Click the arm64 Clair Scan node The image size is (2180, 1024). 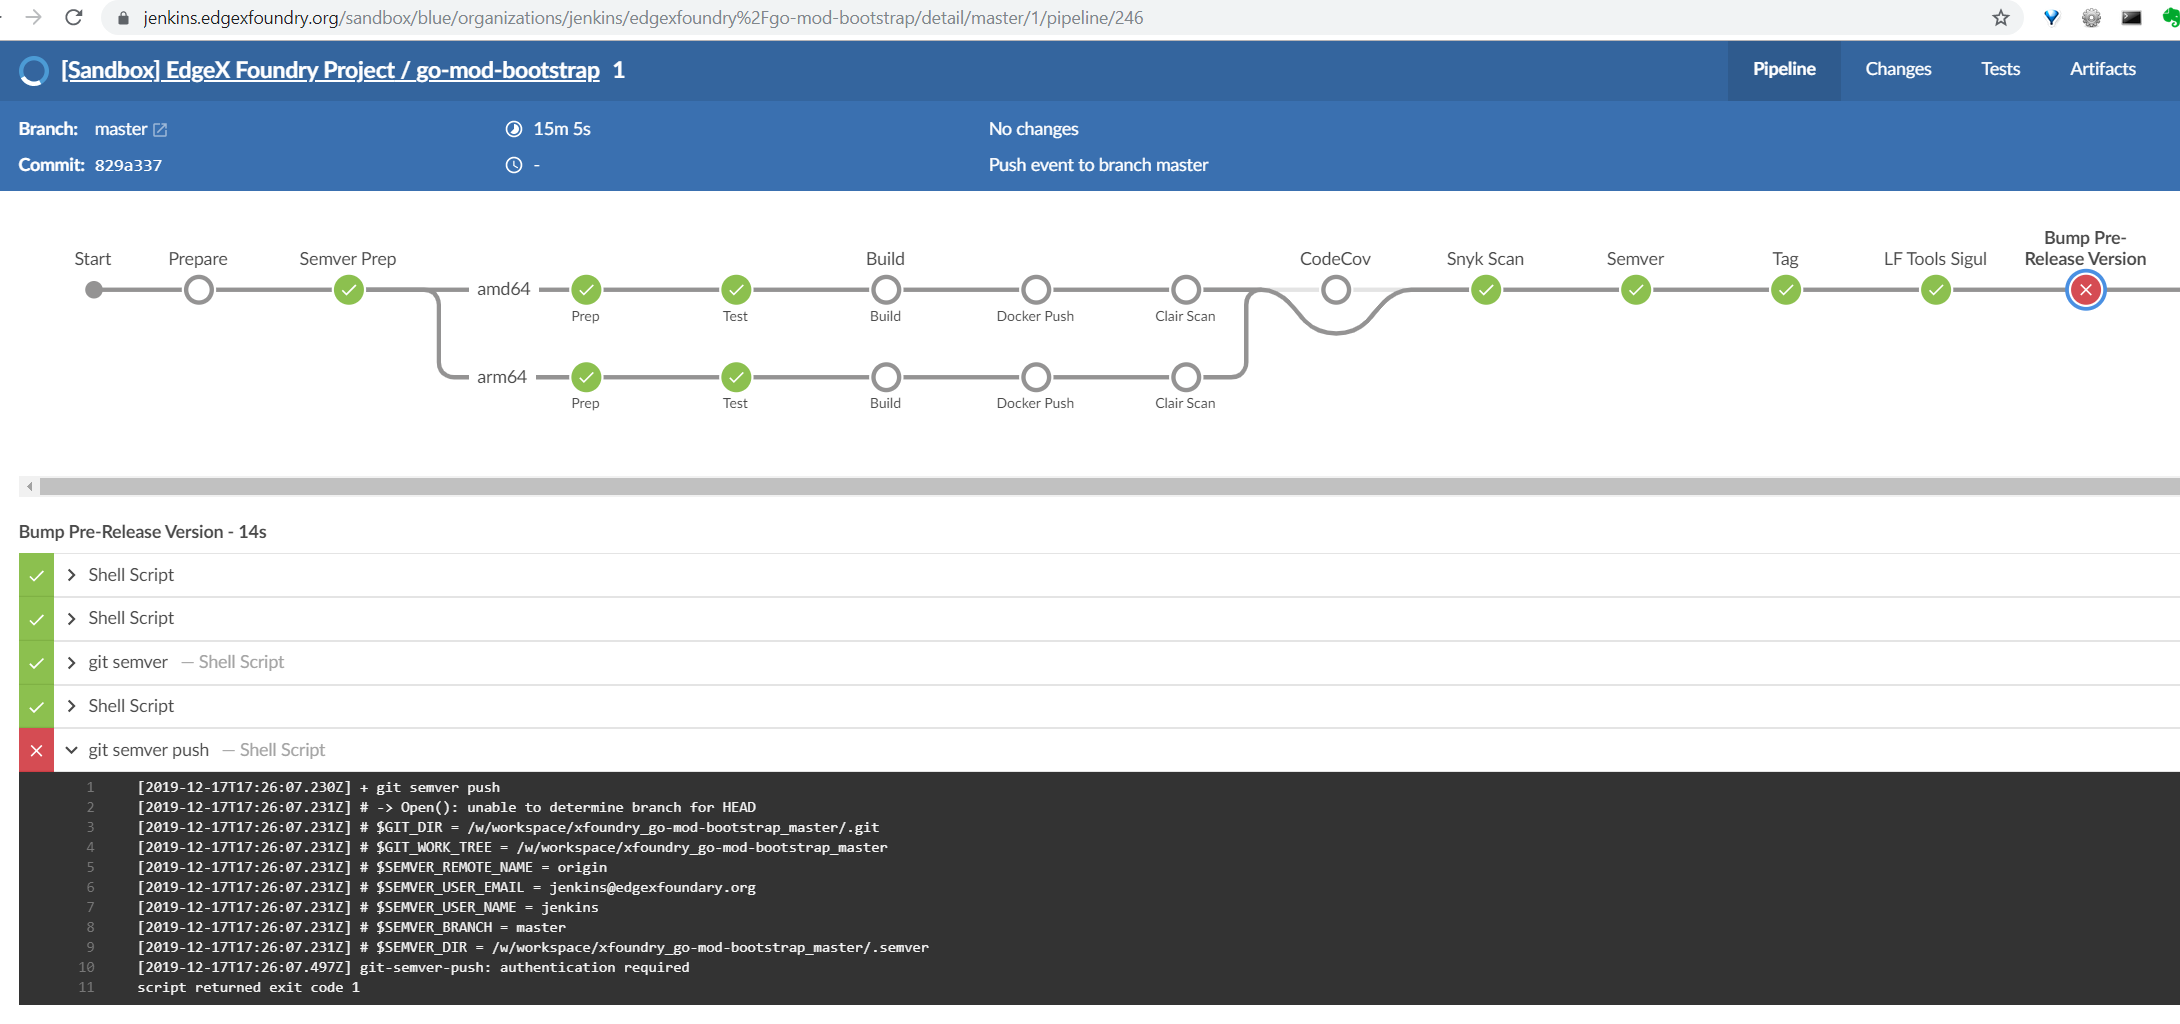tap(1185, 377)
